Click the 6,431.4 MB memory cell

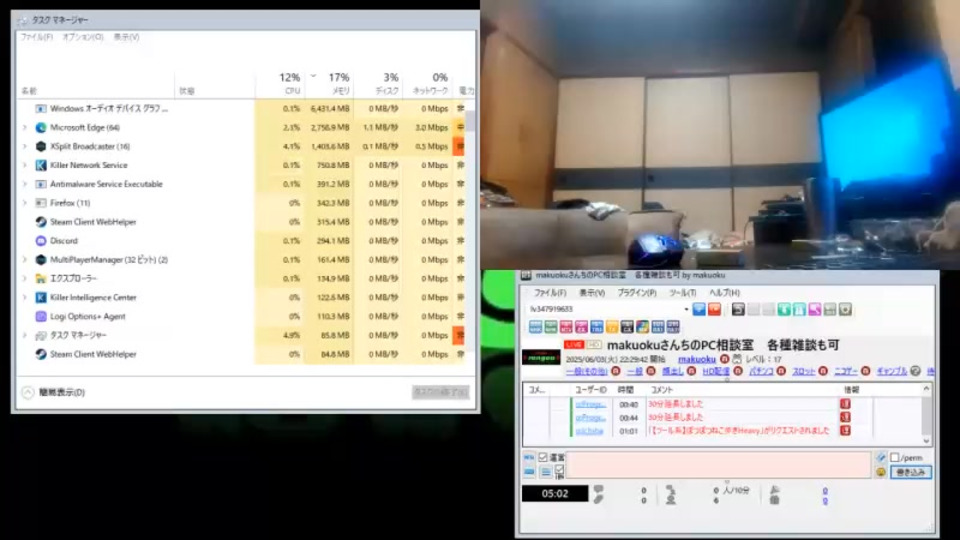329,108
